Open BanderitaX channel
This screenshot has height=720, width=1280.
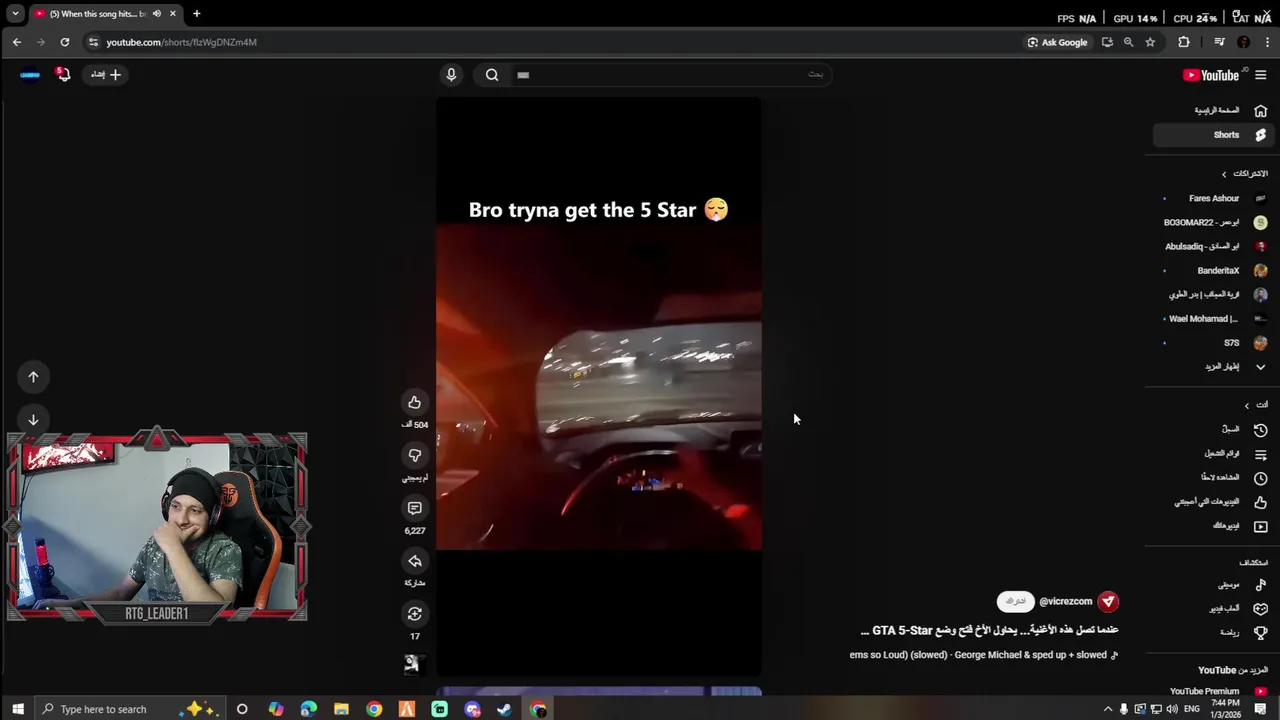coord(1211,271)
